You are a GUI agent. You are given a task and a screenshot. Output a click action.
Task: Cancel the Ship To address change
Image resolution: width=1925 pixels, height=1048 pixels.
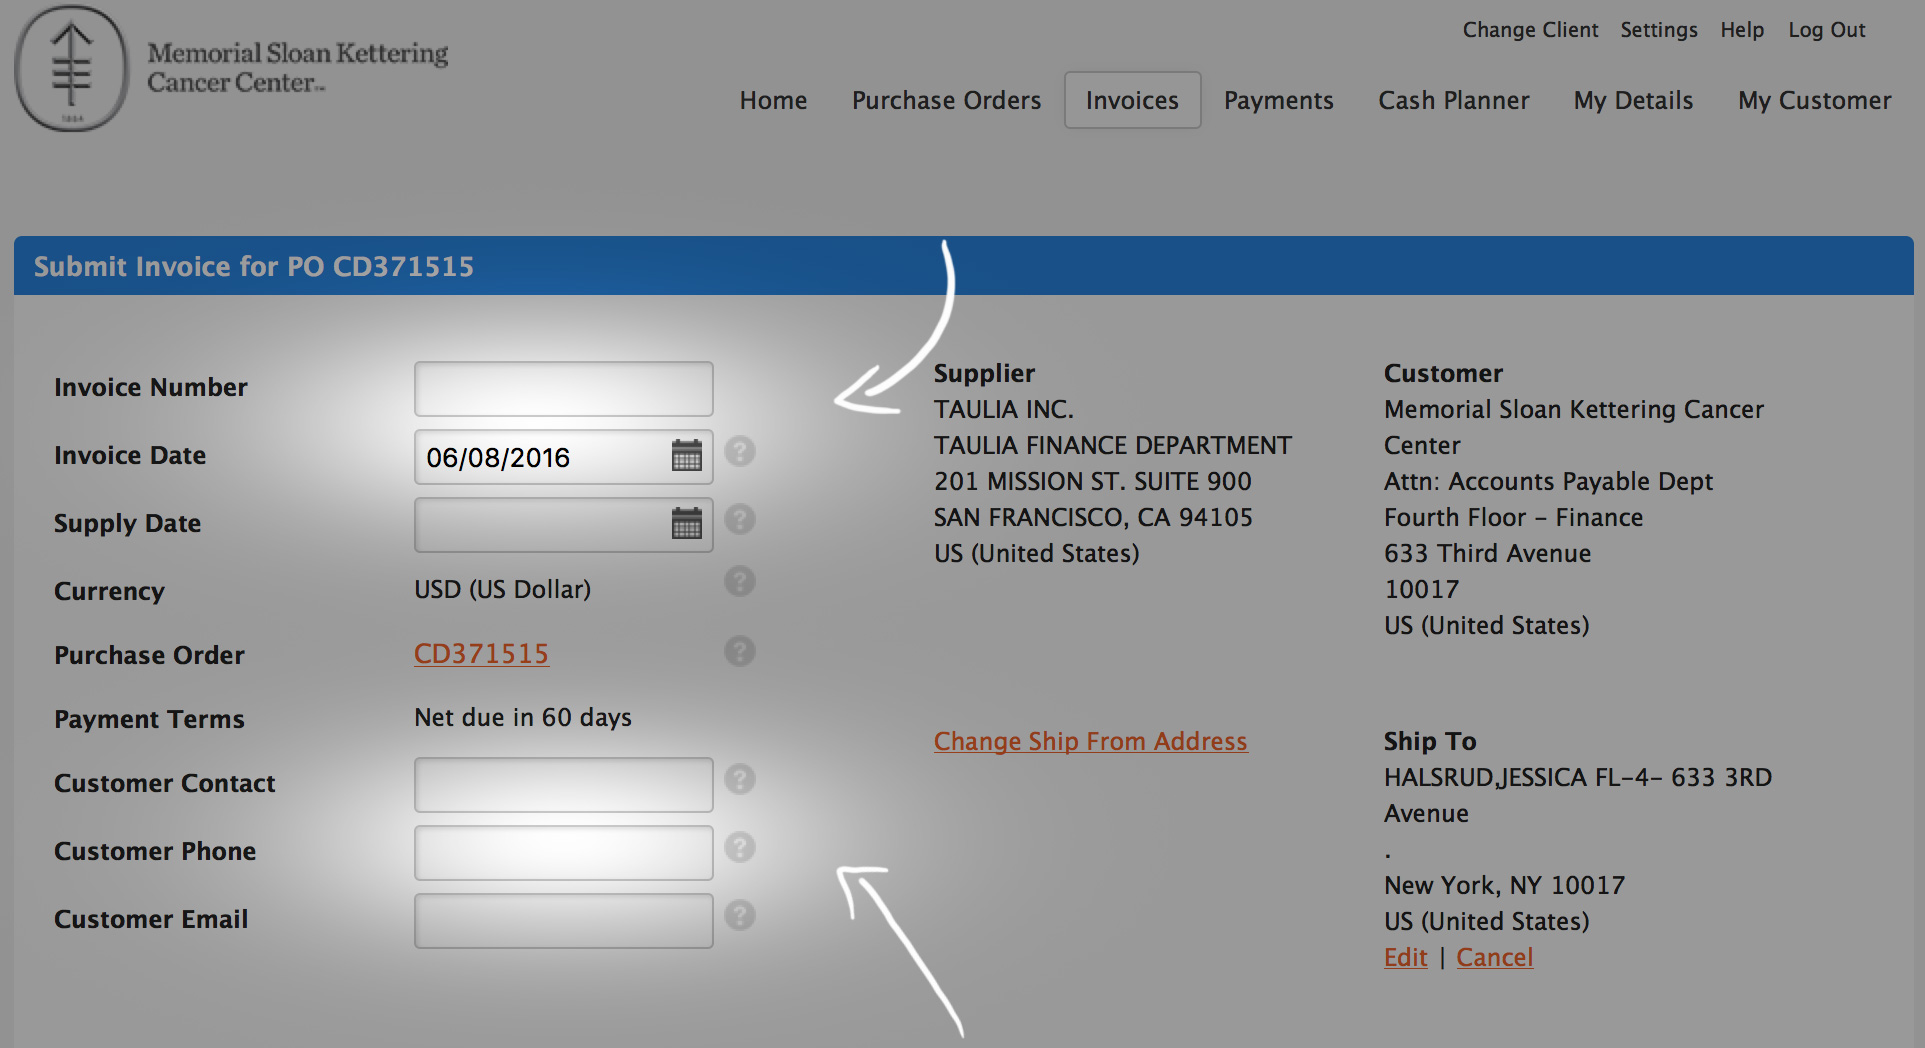coord(1494,957)
